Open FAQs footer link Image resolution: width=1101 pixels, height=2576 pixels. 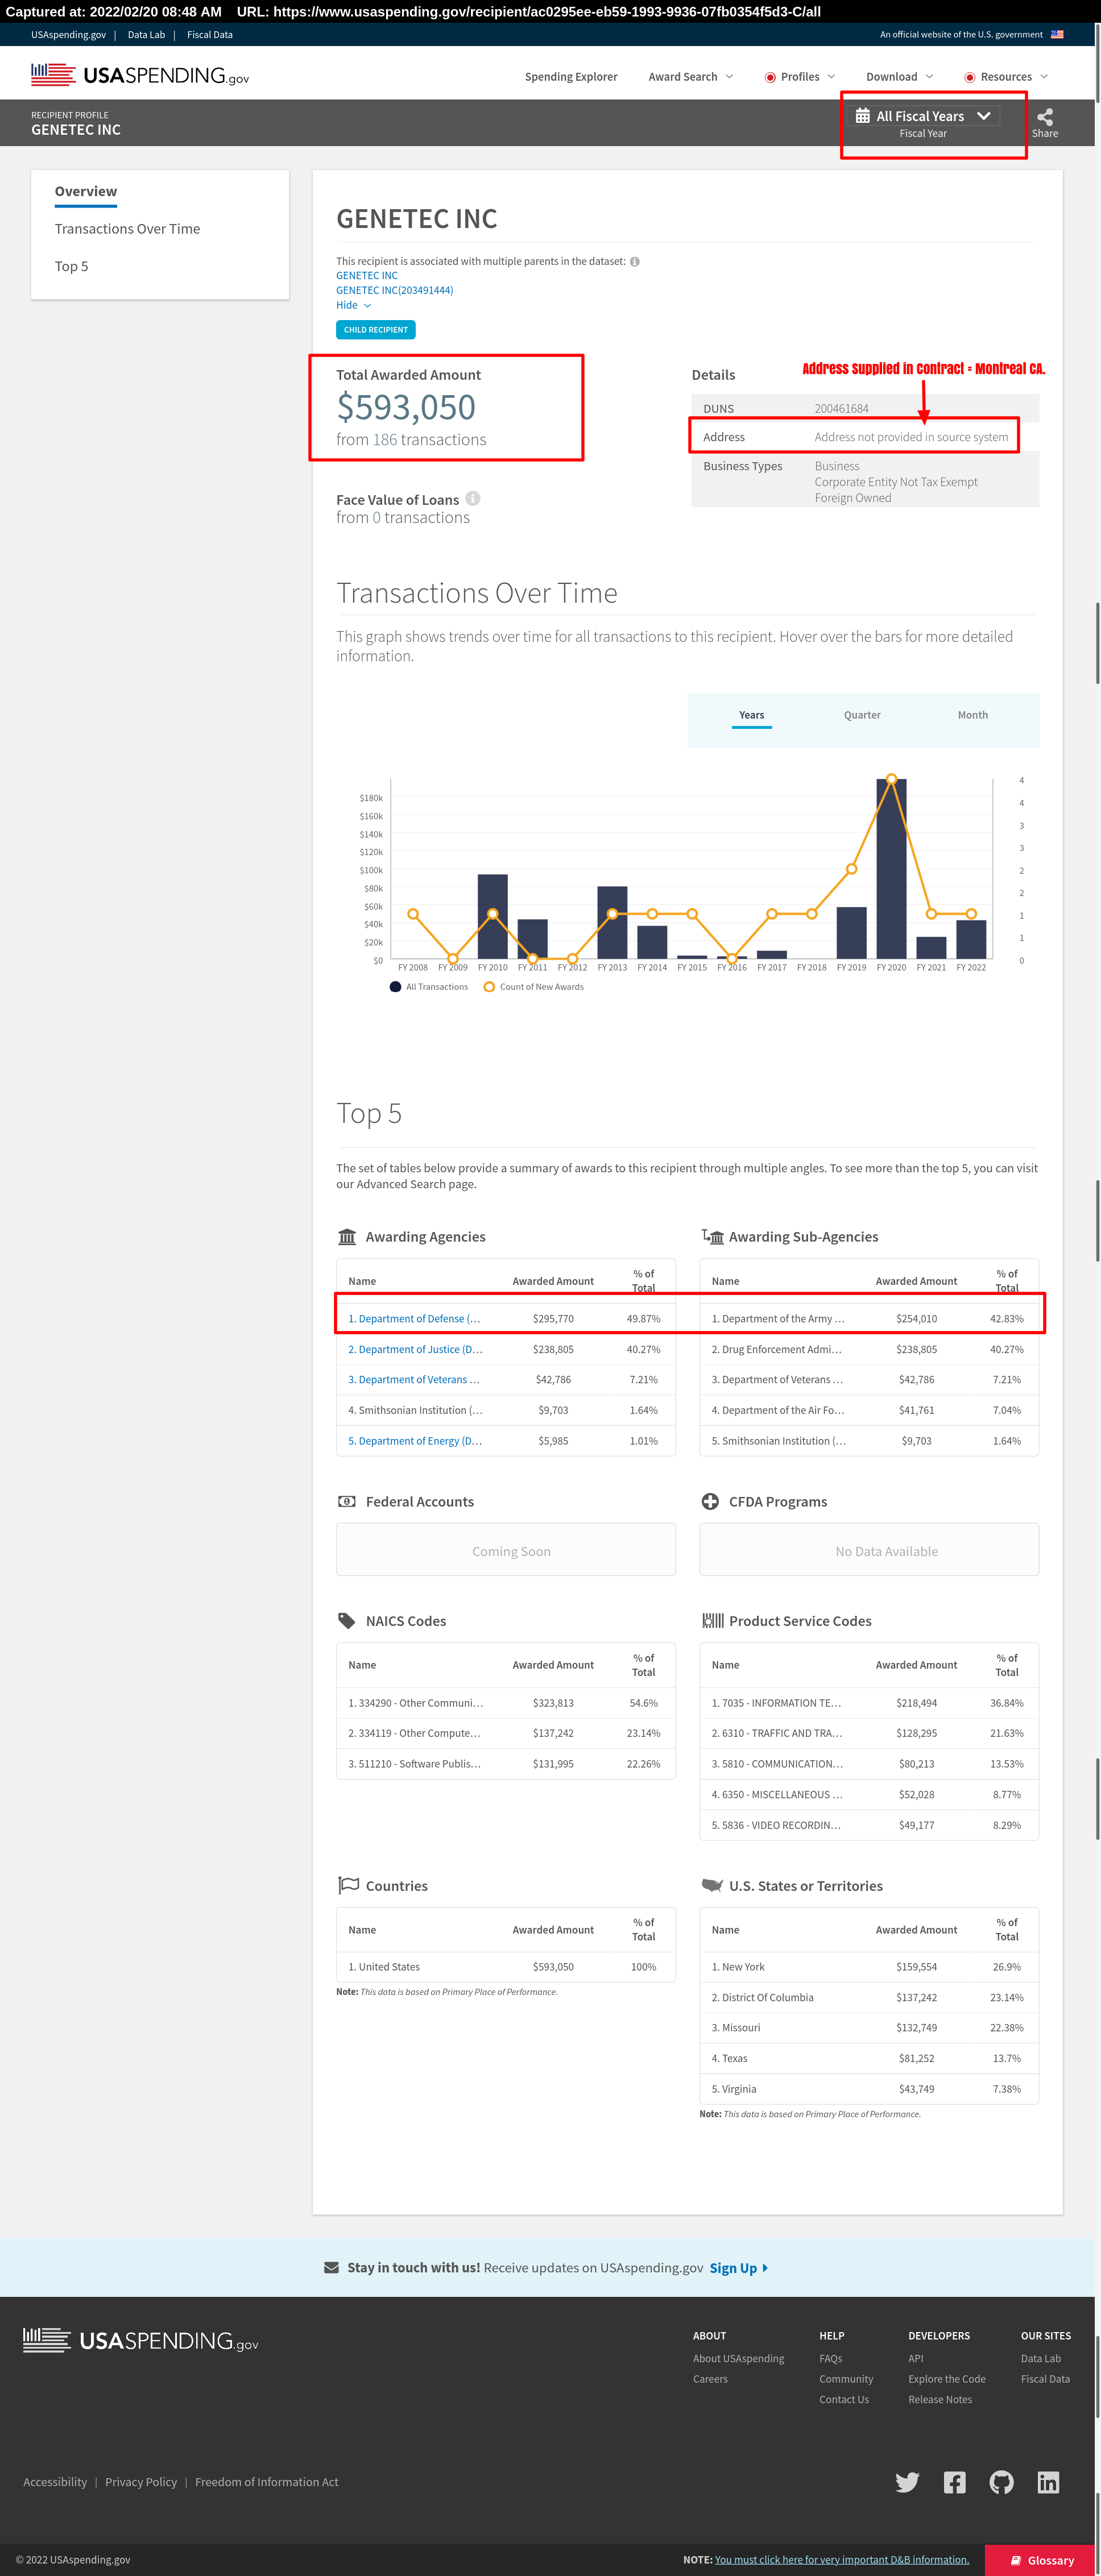point(831,2358)
